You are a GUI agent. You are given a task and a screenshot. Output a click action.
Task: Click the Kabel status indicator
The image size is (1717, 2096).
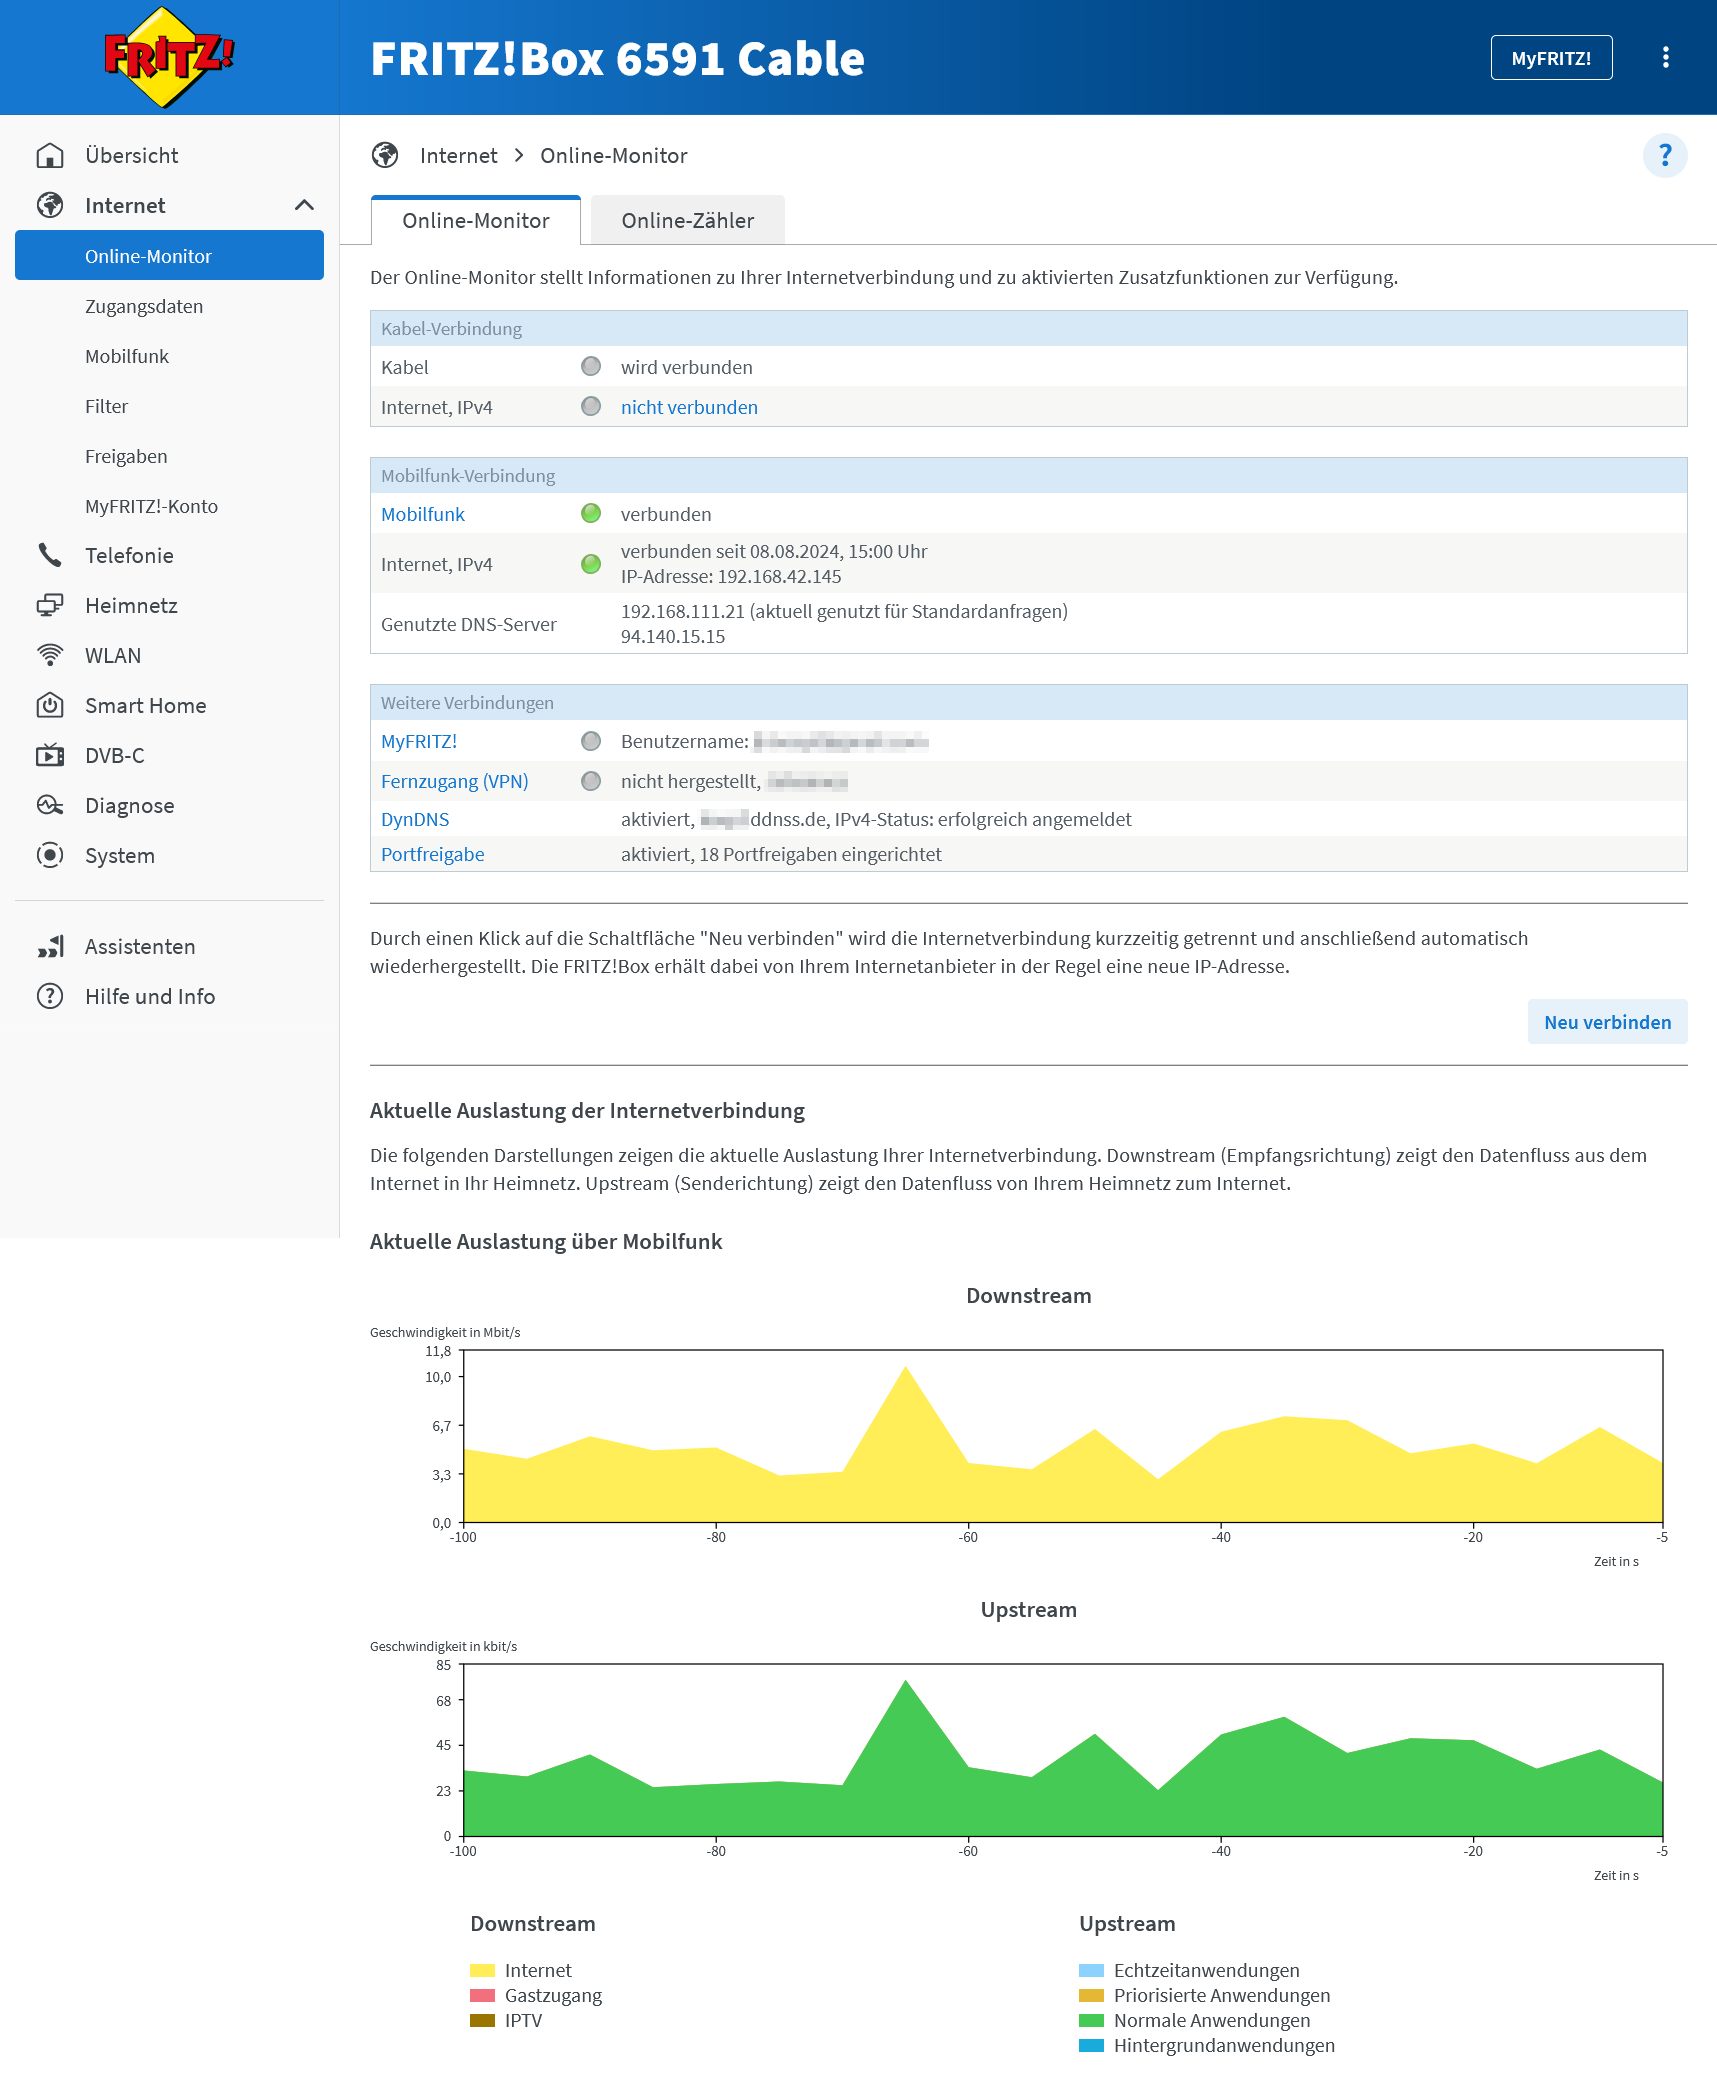tap(591, 366)
